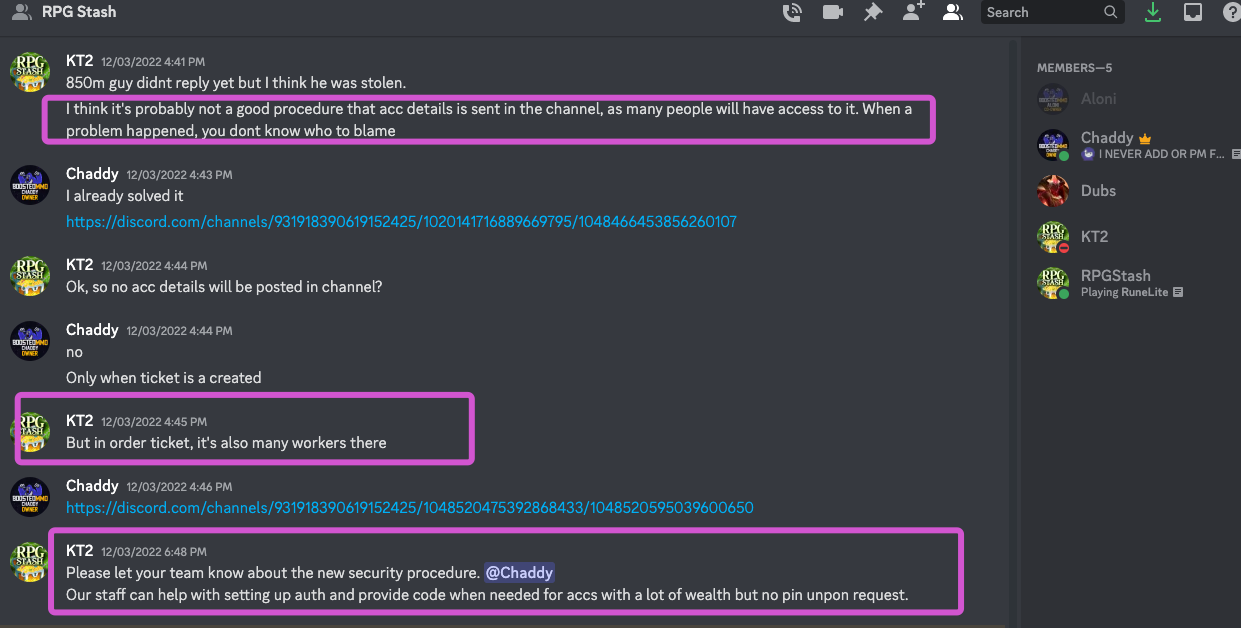Click the RPG Stash group title
Image resolution: width=1241 pixels, height=628 pixels.
pos(79,12)
